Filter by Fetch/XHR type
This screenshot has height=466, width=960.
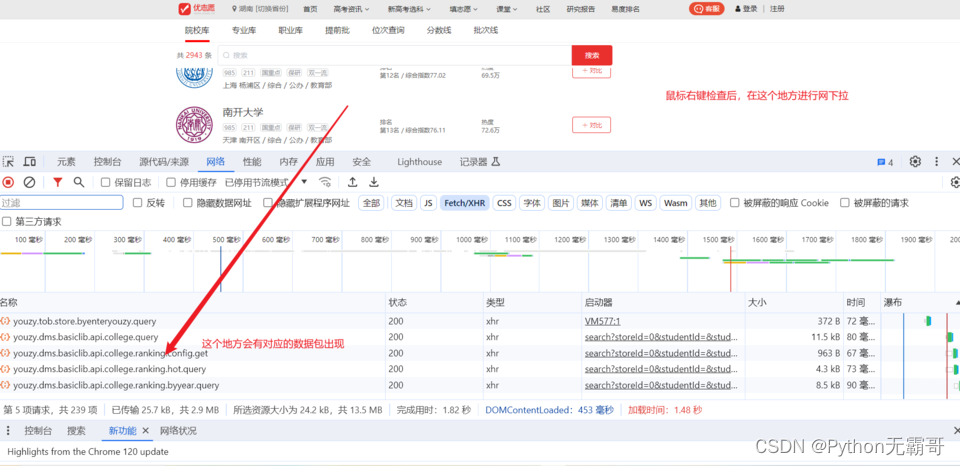point(465,203)
